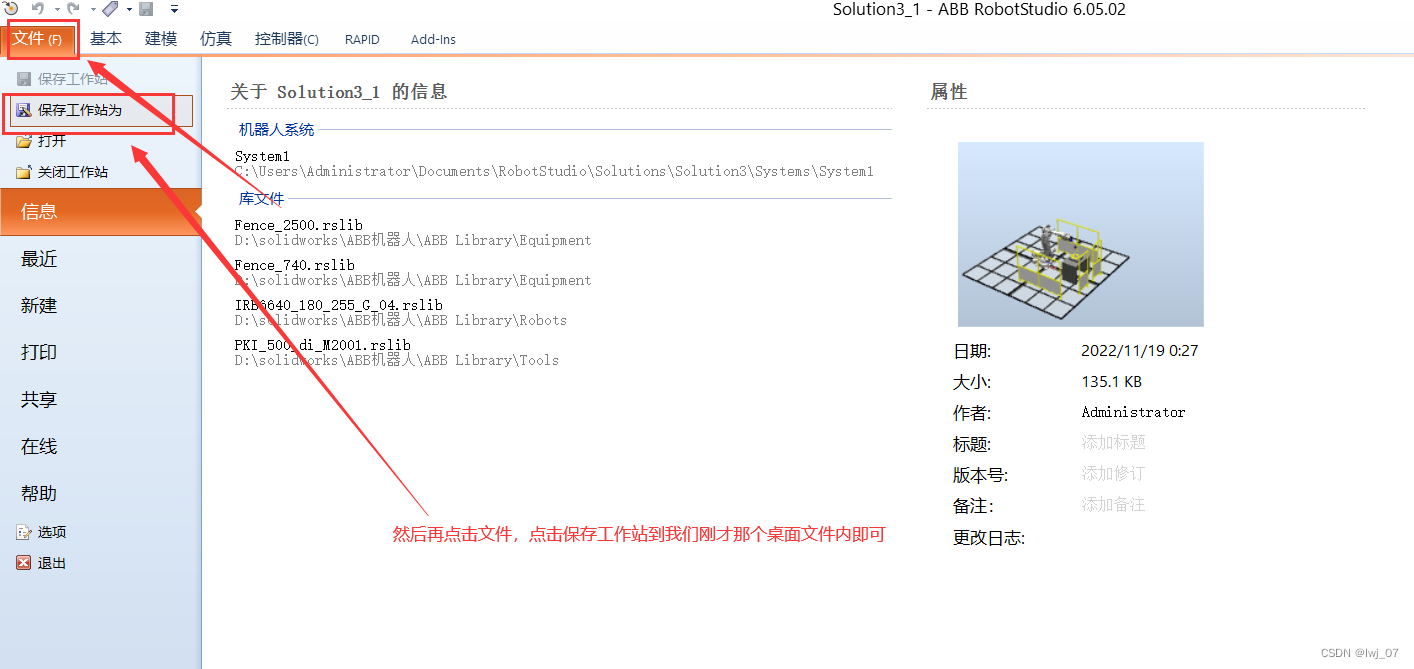
Task: Open the dropdown beside the tag icon
Action: [129, 9]
